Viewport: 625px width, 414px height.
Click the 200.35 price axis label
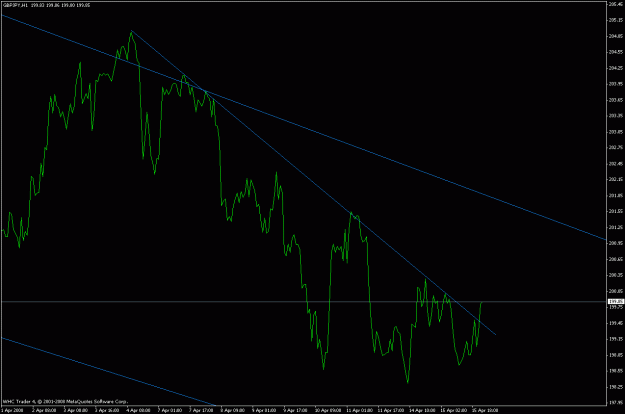(x=616, y=275)
